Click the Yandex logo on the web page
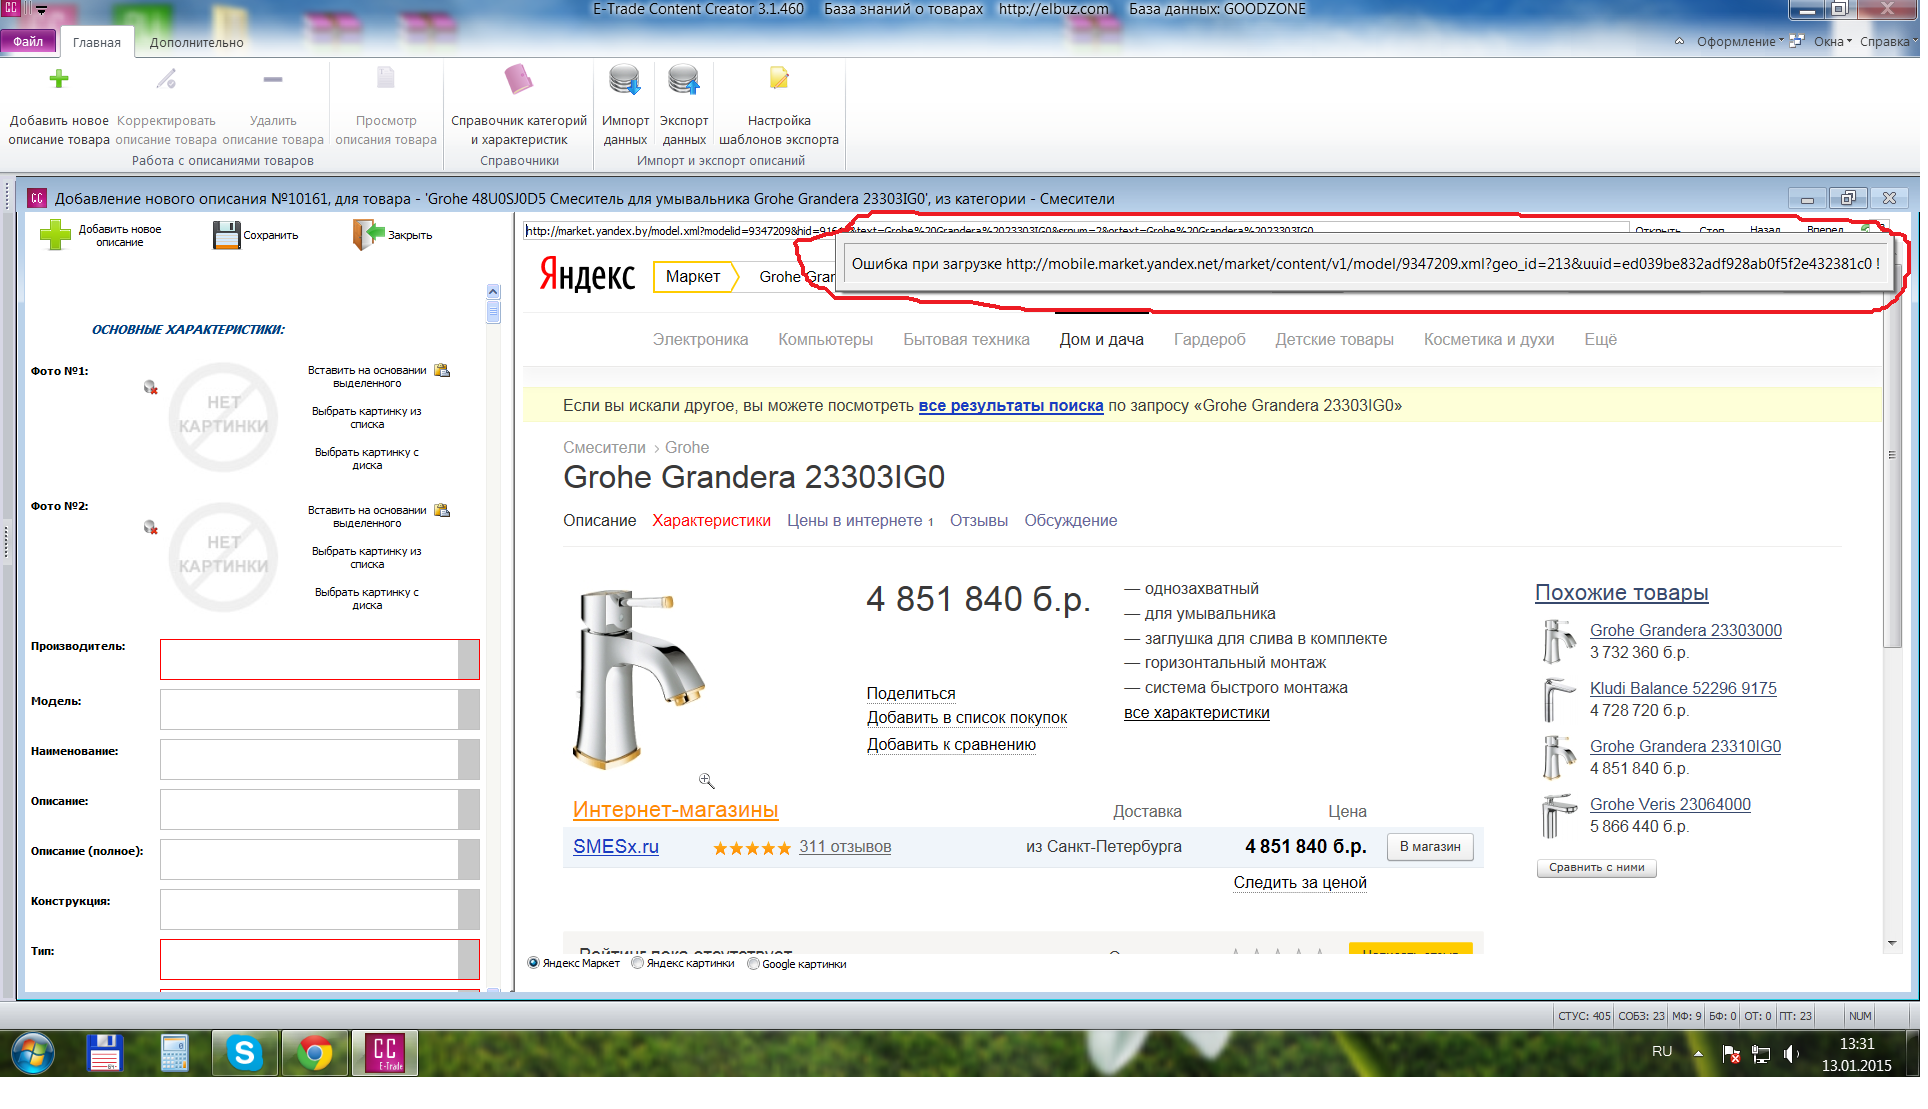 [587, 275]
